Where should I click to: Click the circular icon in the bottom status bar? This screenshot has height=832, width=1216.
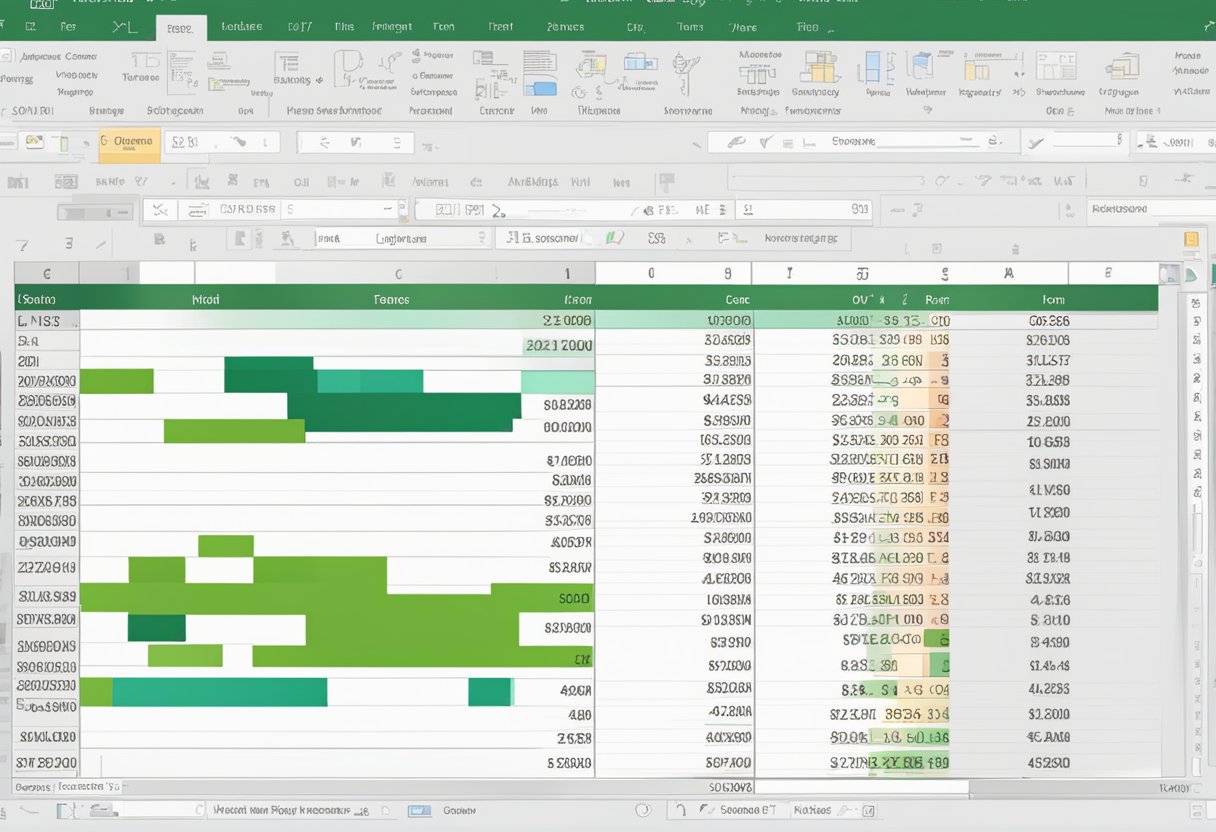(x=643, y=811)
